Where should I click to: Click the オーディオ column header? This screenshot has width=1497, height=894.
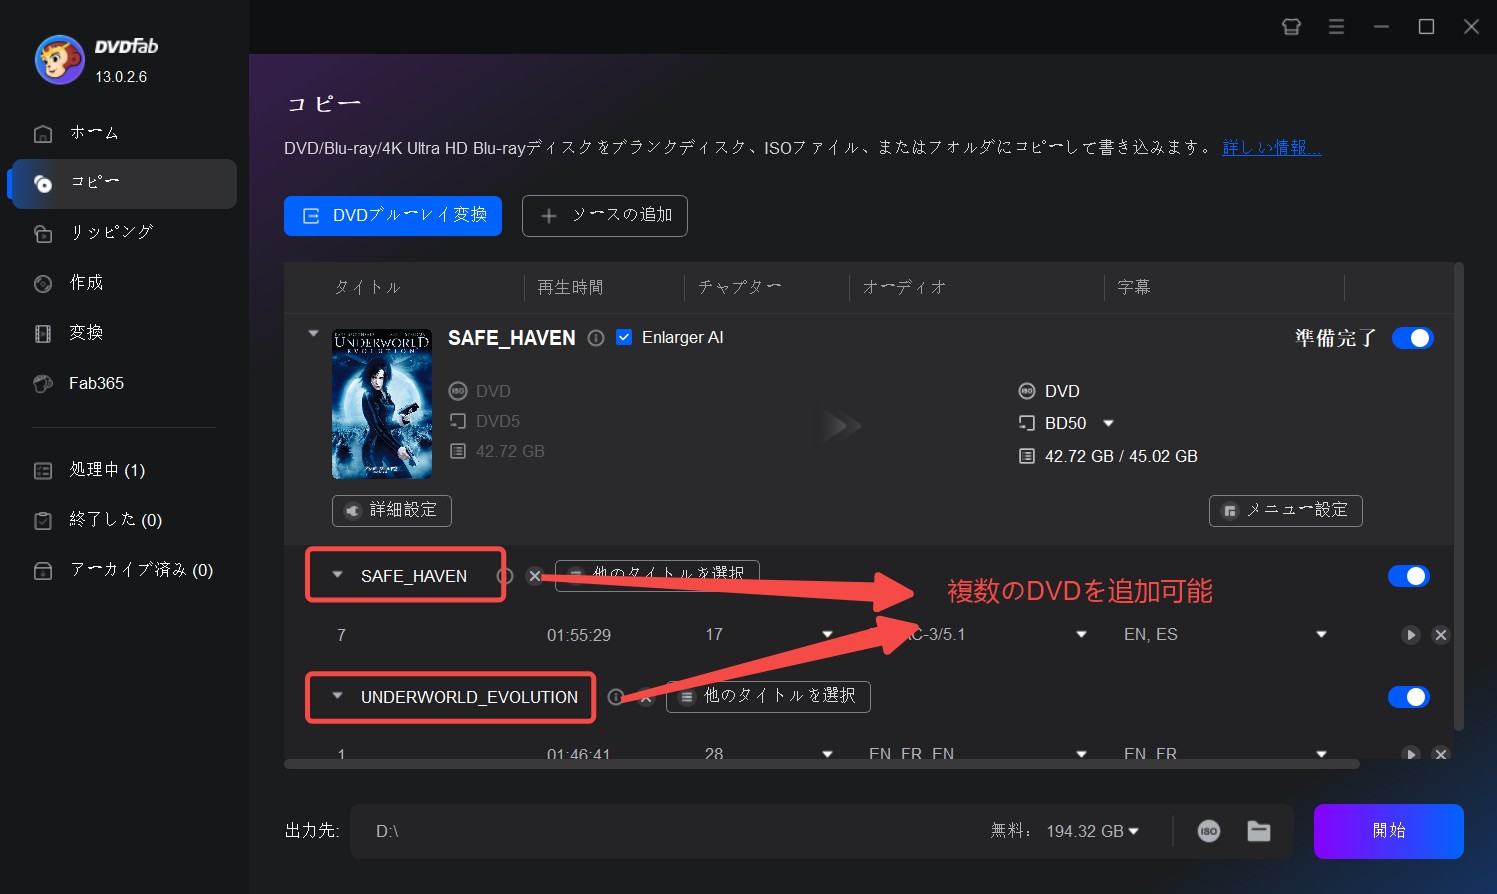pyautogui.click(x=905, y=288)
